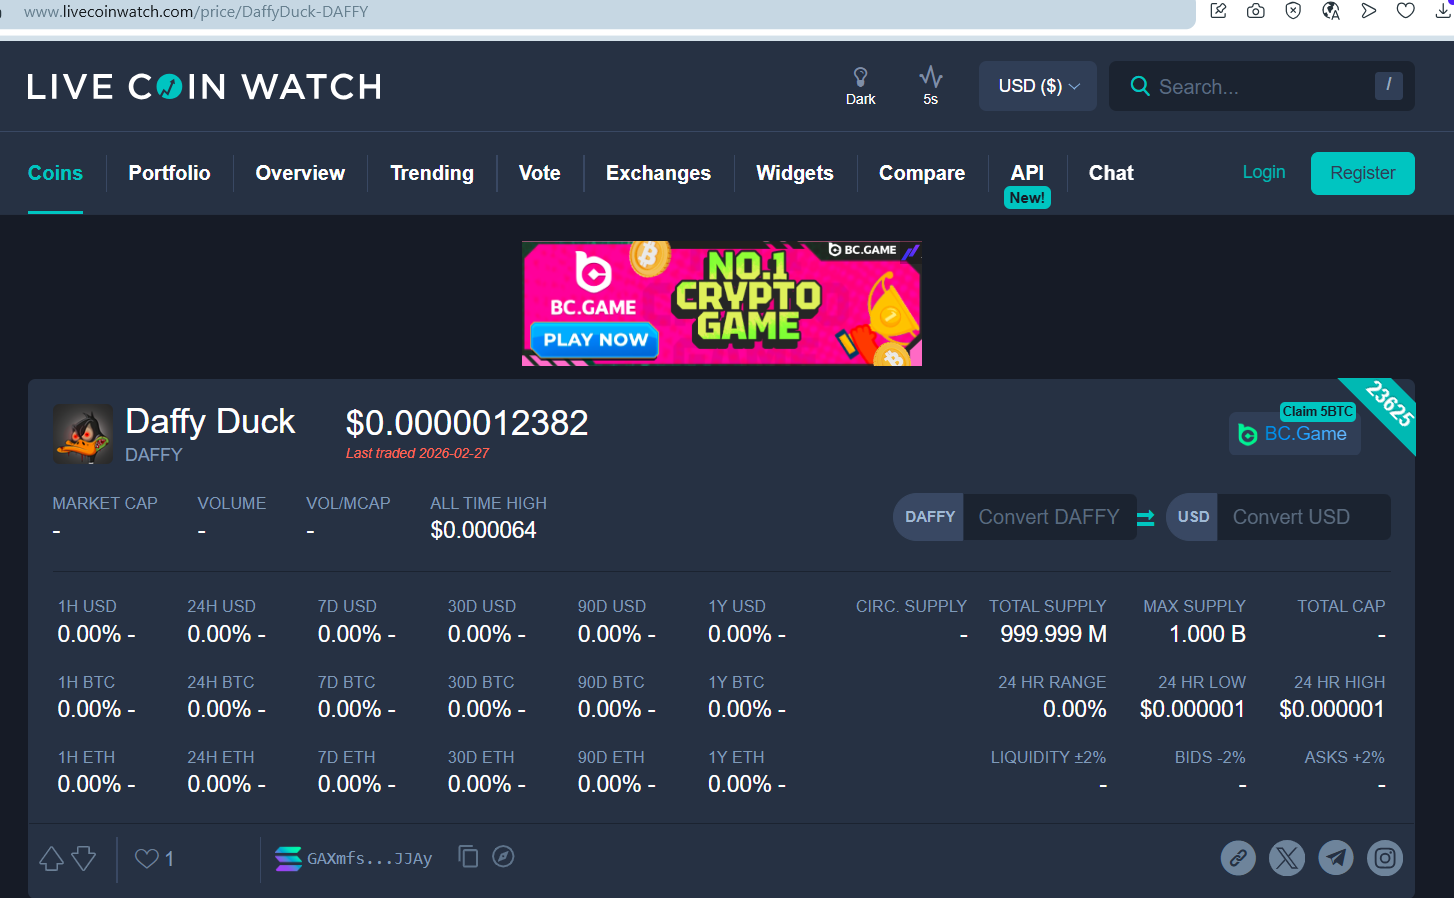The height and width of the screenshot is (898, 1454).
Task: Downvote the Daffy Duck coin
Action: pos(84,858)
